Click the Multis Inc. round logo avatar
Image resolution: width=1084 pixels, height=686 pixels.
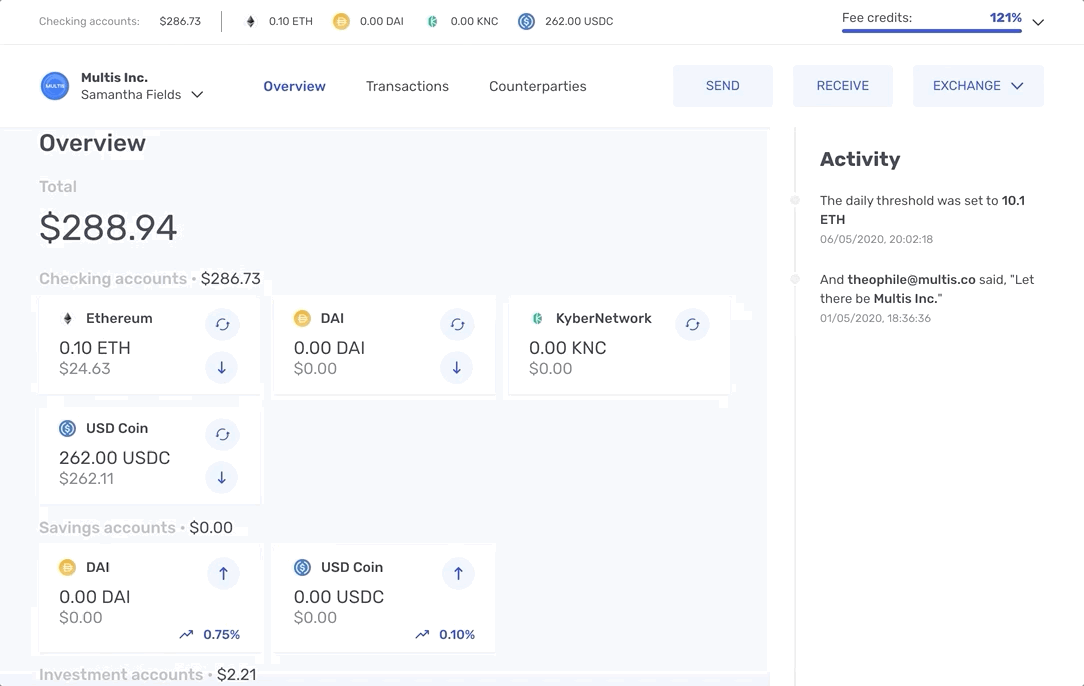pos(55,86)
